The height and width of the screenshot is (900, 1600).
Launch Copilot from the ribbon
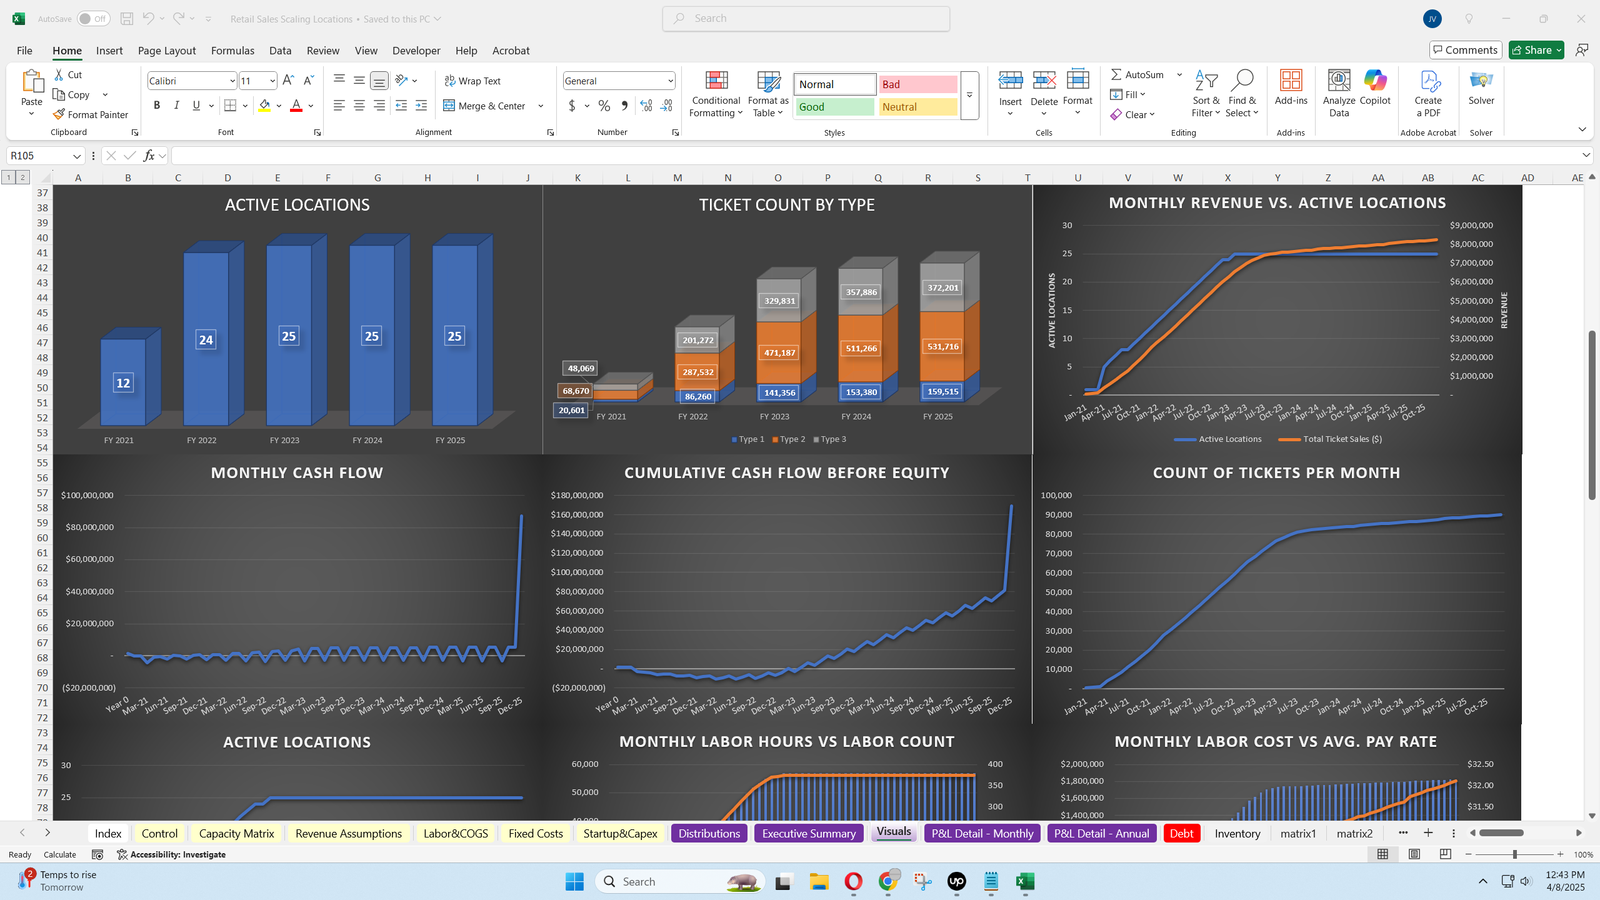click(1375, 82)
